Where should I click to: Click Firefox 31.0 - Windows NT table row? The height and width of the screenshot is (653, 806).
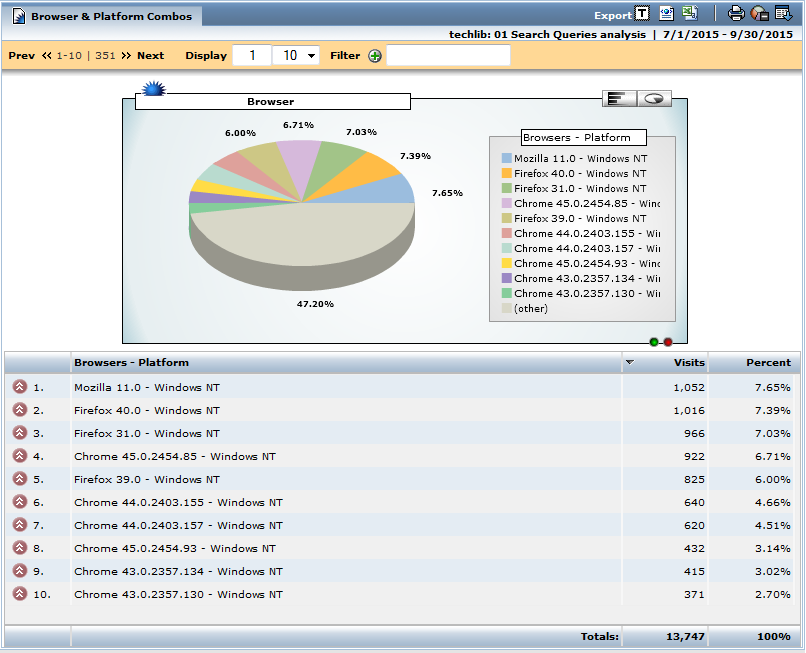(401, 433)
